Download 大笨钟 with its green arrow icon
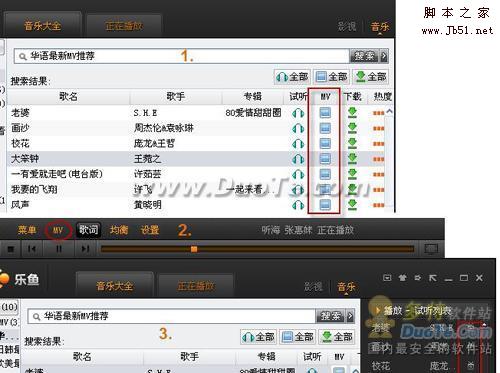The image size is (500, 373). coord(352,159)
